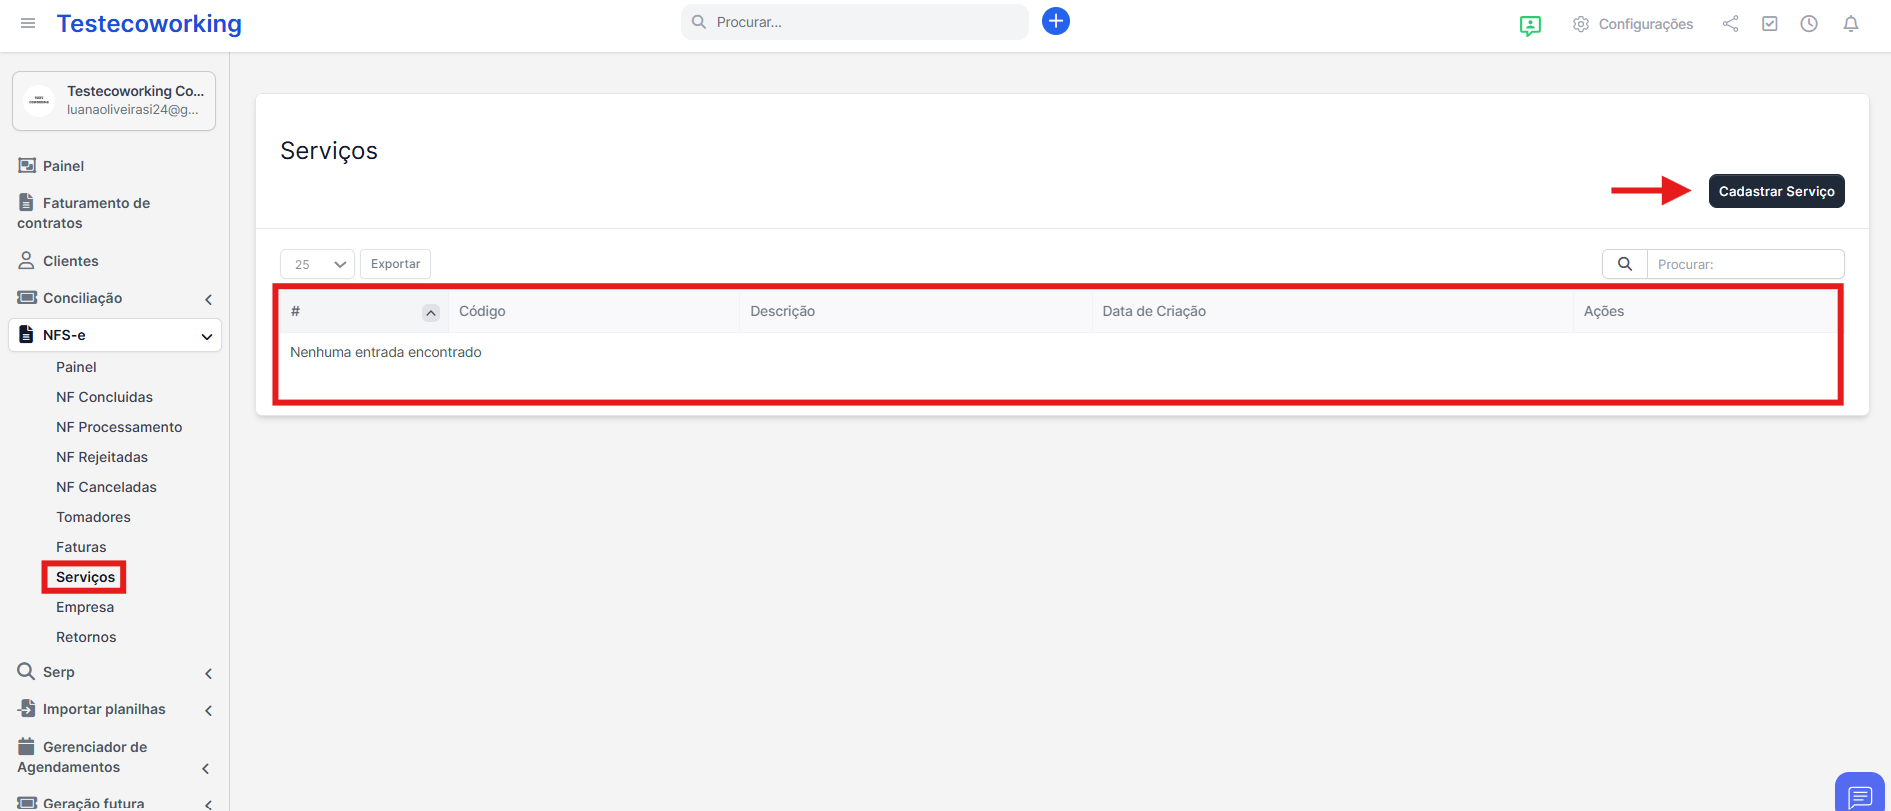Click the share icon in header

tap(1730, 24)
